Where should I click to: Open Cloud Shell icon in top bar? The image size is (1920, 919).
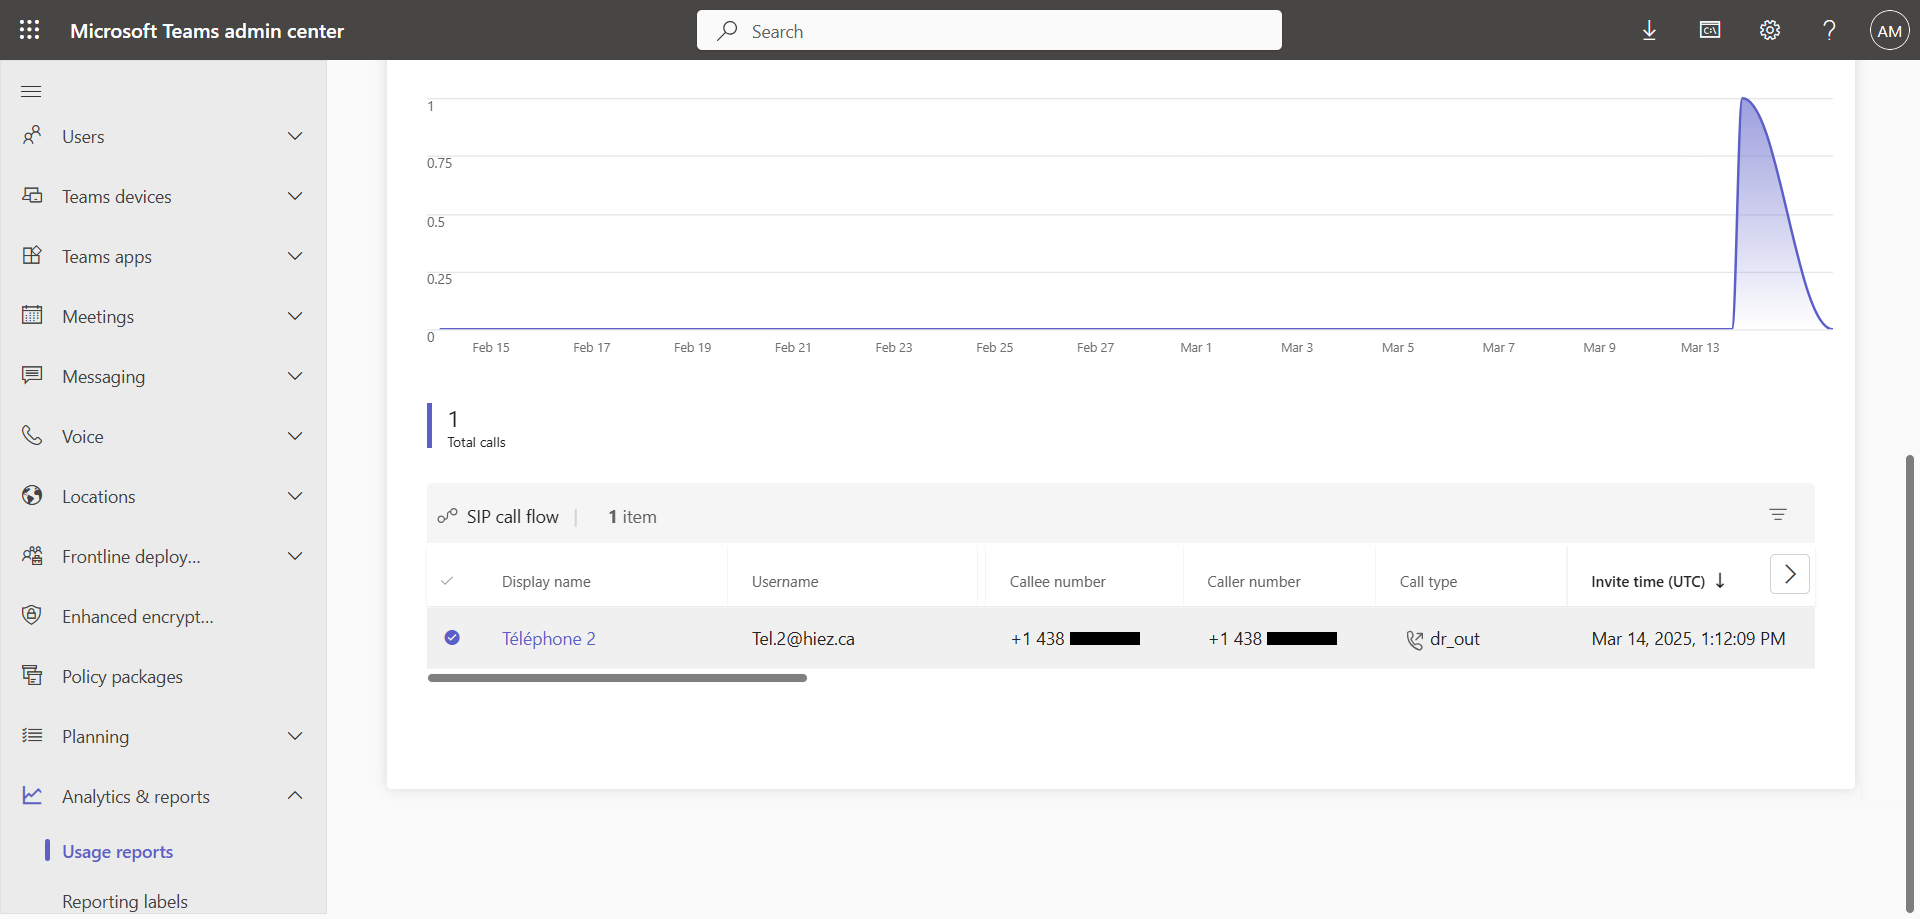click(x=1709, y=30)
